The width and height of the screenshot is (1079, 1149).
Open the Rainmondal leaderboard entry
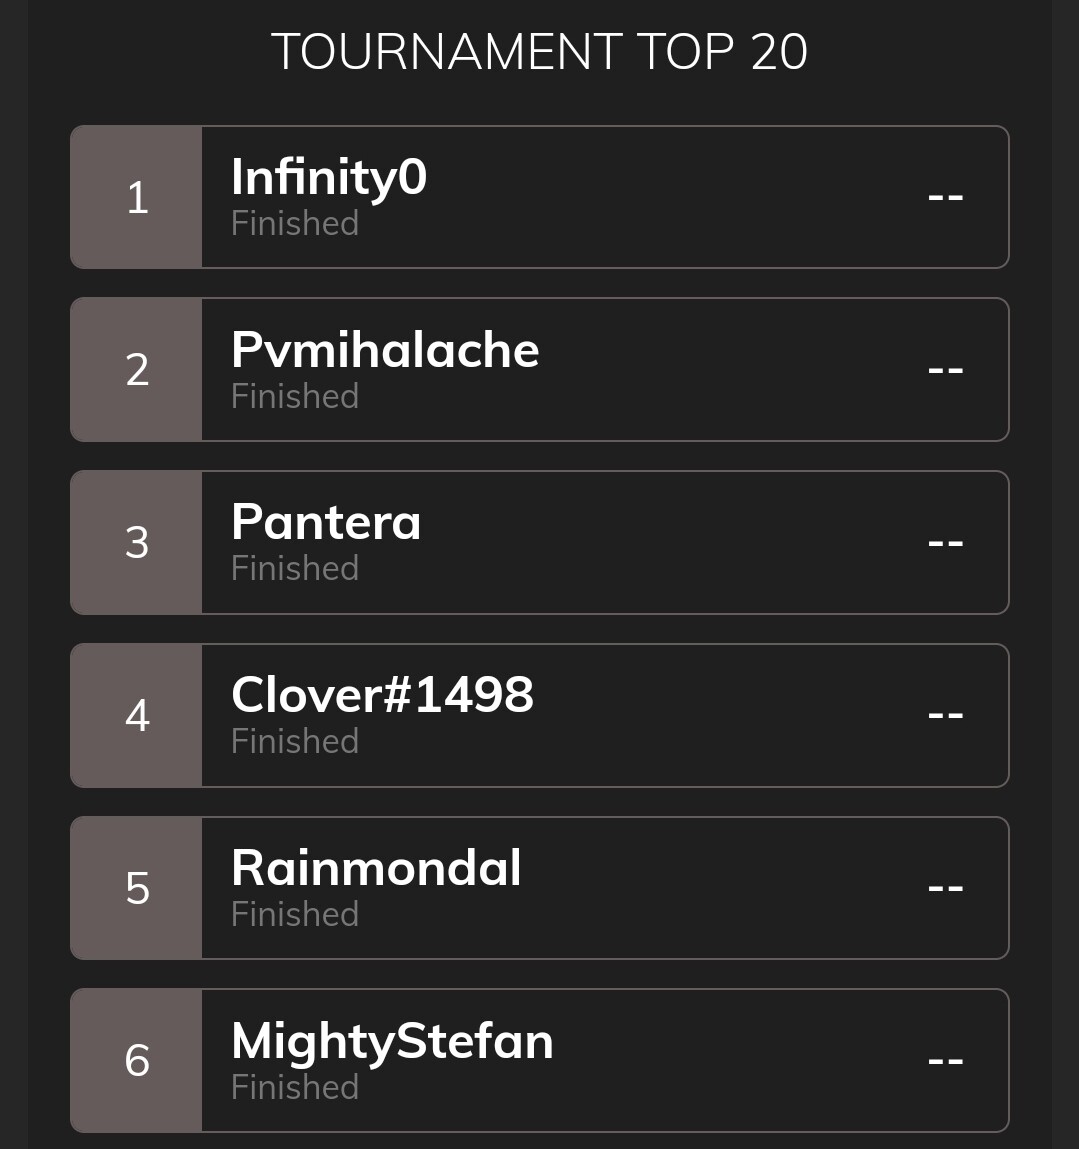[x=540, y=888]
